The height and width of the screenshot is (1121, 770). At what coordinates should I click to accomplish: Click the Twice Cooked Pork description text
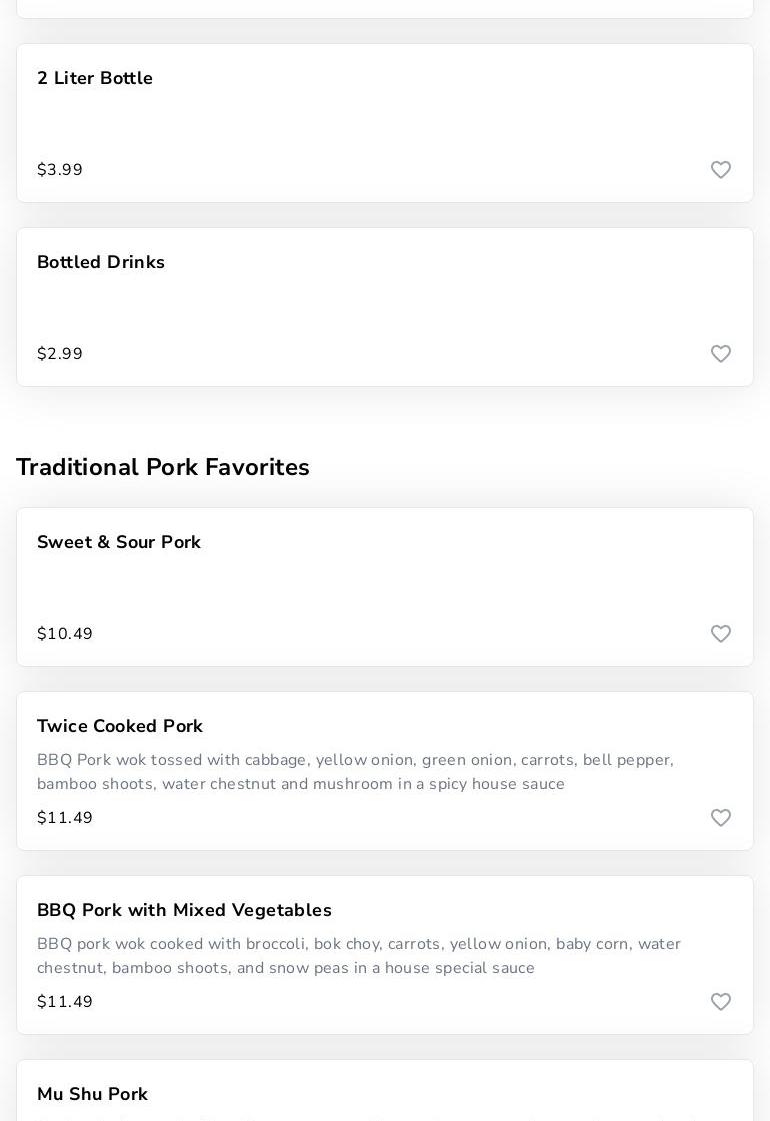(355, 772)
